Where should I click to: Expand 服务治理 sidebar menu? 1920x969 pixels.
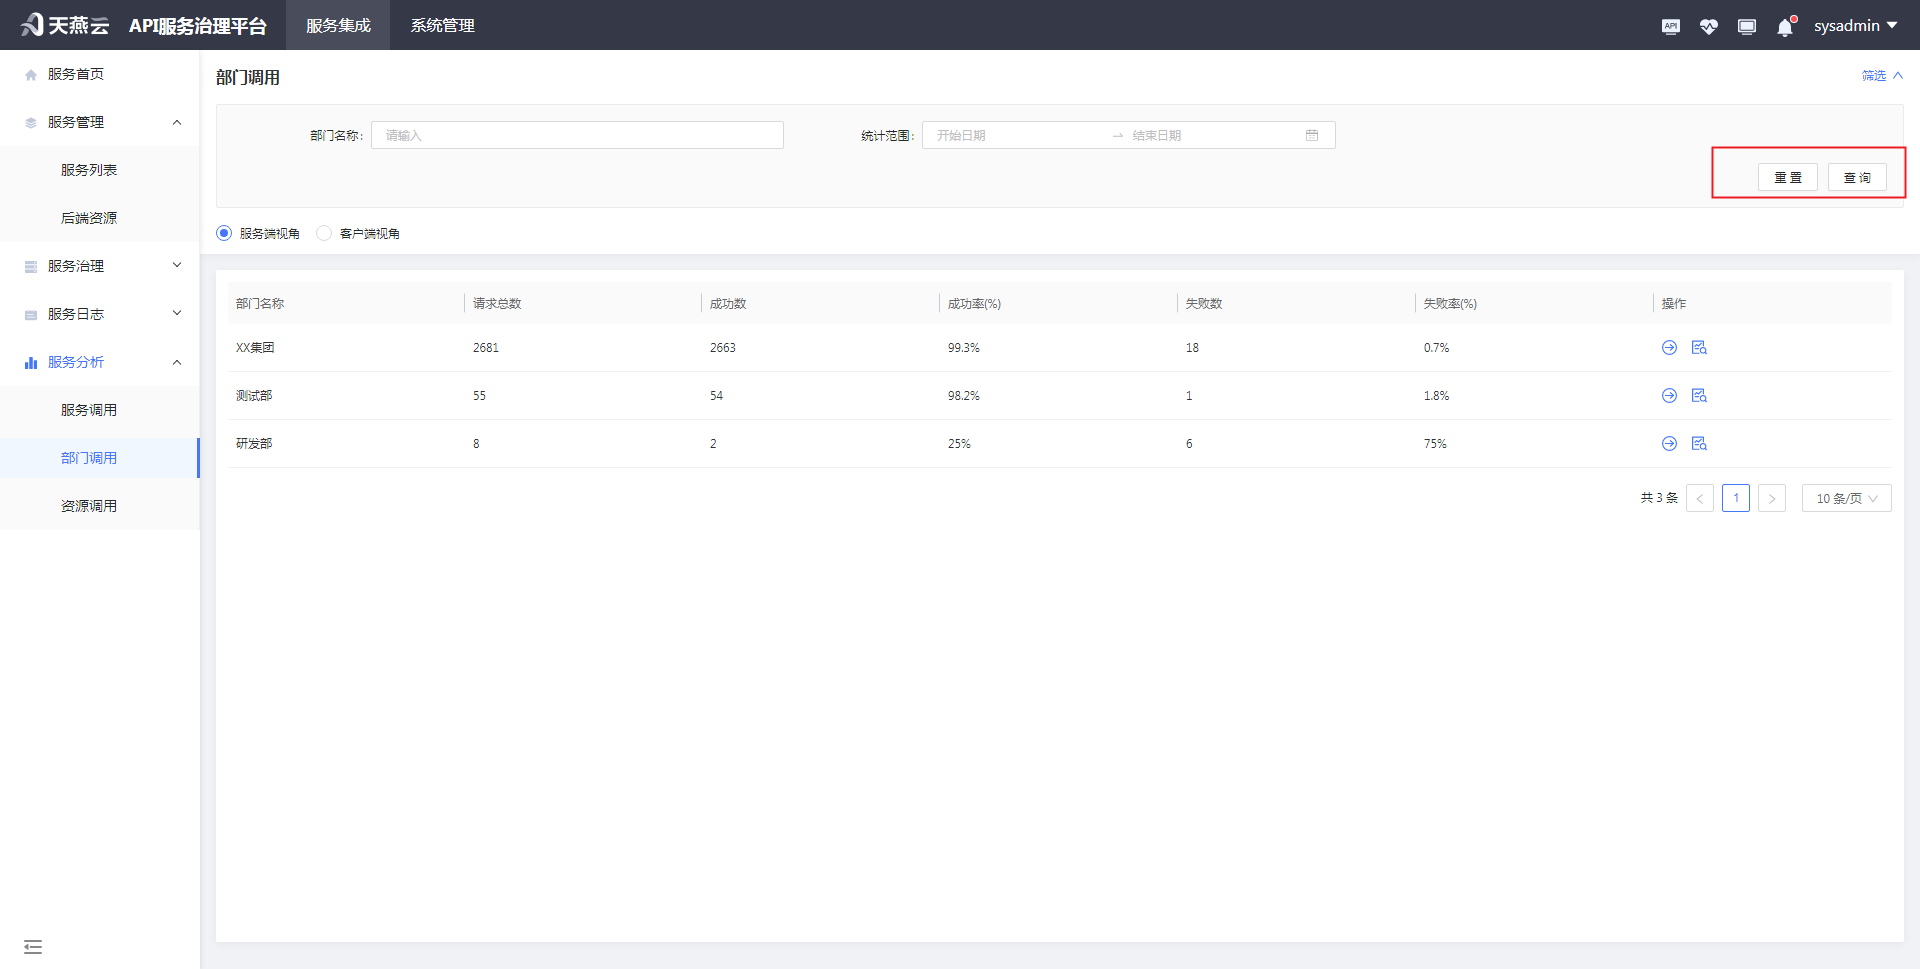[x=100, y=266]
